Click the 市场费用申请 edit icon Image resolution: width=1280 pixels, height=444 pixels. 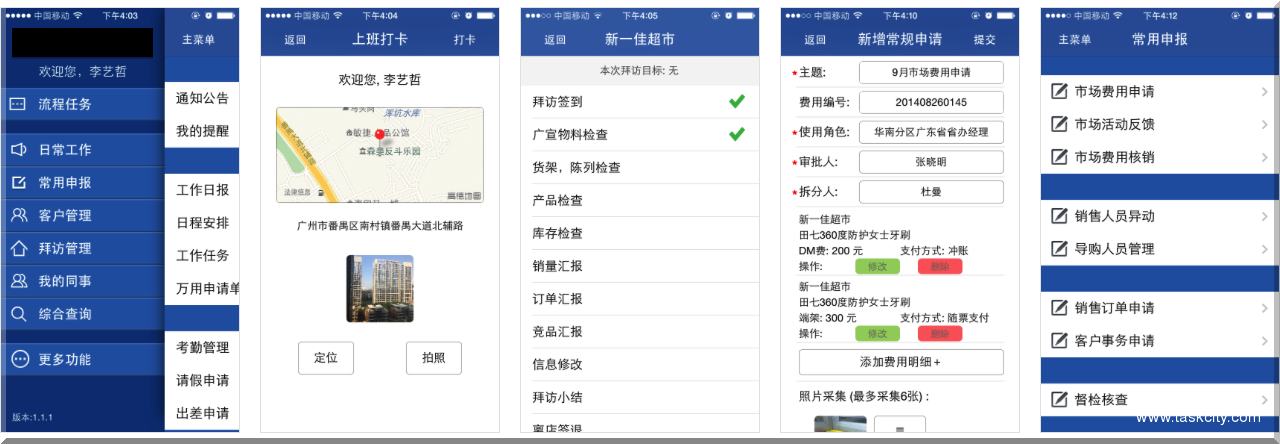1059,92
